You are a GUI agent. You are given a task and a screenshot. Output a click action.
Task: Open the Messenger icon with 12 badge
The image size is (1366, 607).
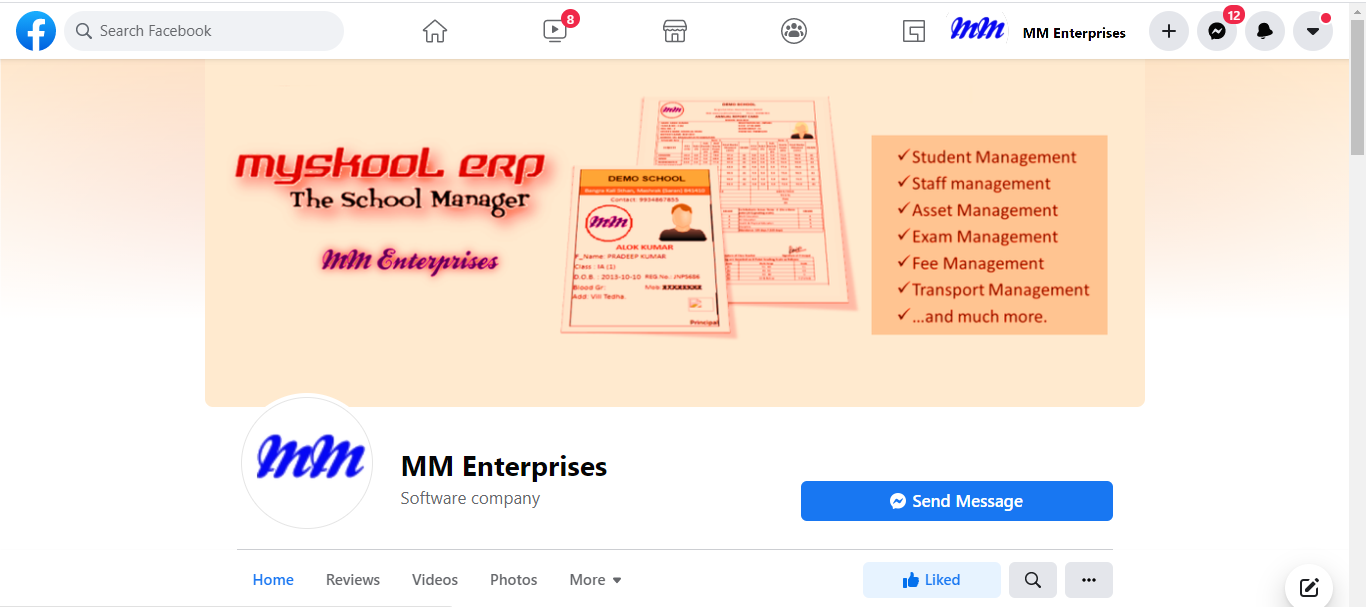coord(1217,31)
